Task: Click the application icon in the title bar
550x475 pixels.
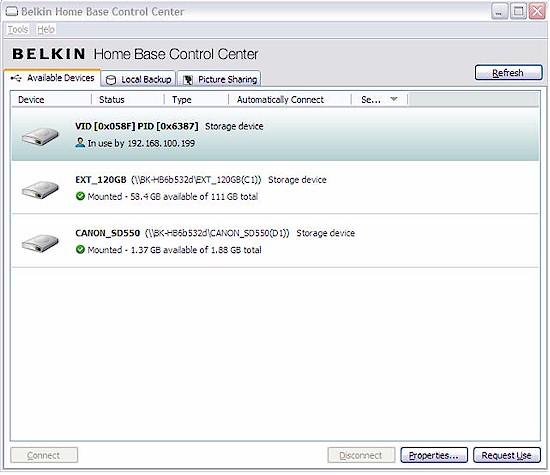Action: (11, 12)
